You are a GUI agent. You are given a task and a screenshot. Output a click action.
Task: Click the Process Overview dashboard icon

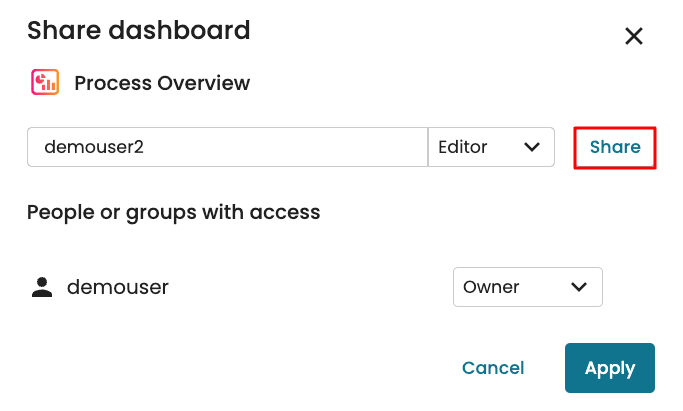[44, 83]
